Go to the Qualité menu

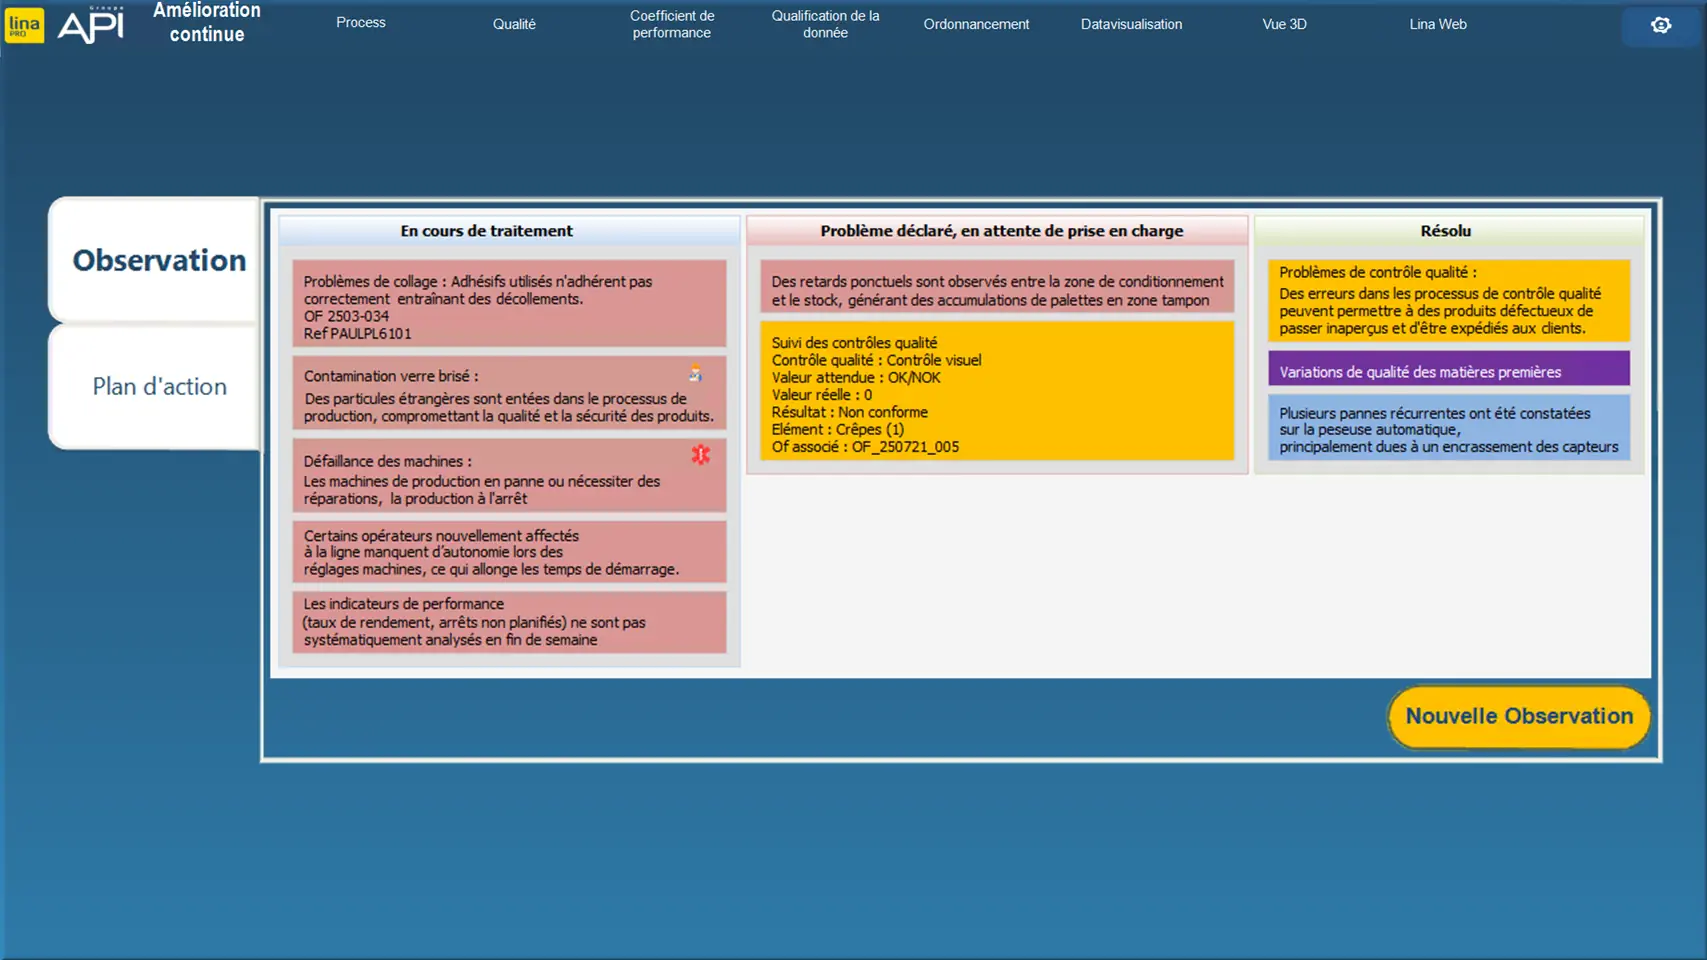514,24
